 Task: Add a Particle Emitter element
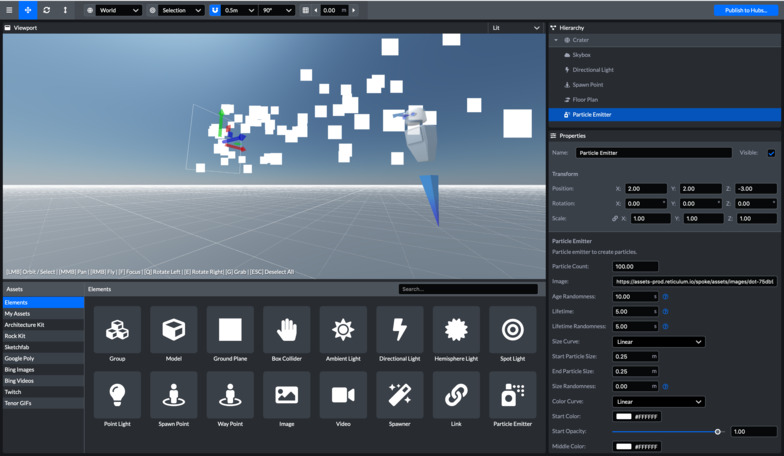[x=512, y=397]
